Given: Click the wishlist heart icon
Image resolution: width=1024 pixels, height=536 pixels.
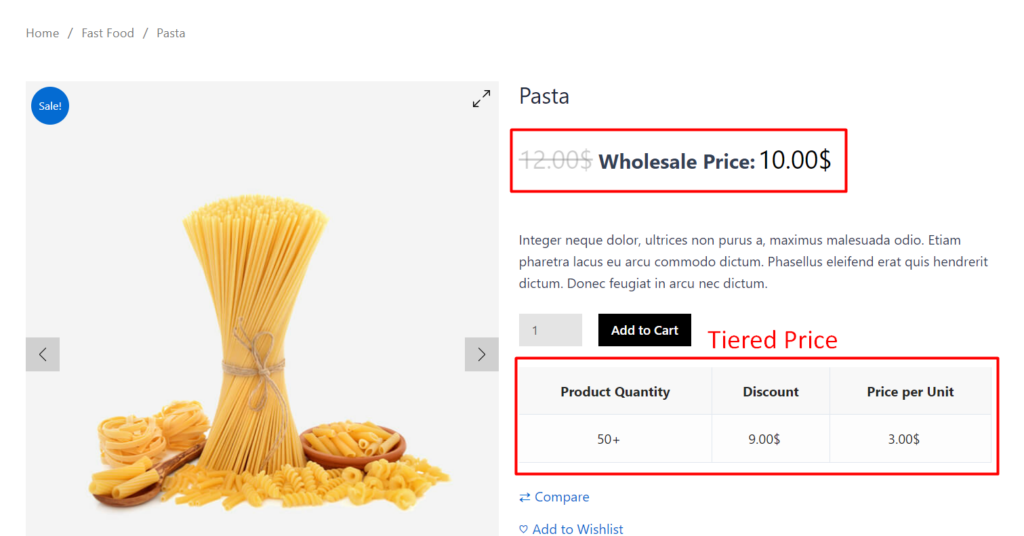Looking at the screenshot, I should coord(524,529).
